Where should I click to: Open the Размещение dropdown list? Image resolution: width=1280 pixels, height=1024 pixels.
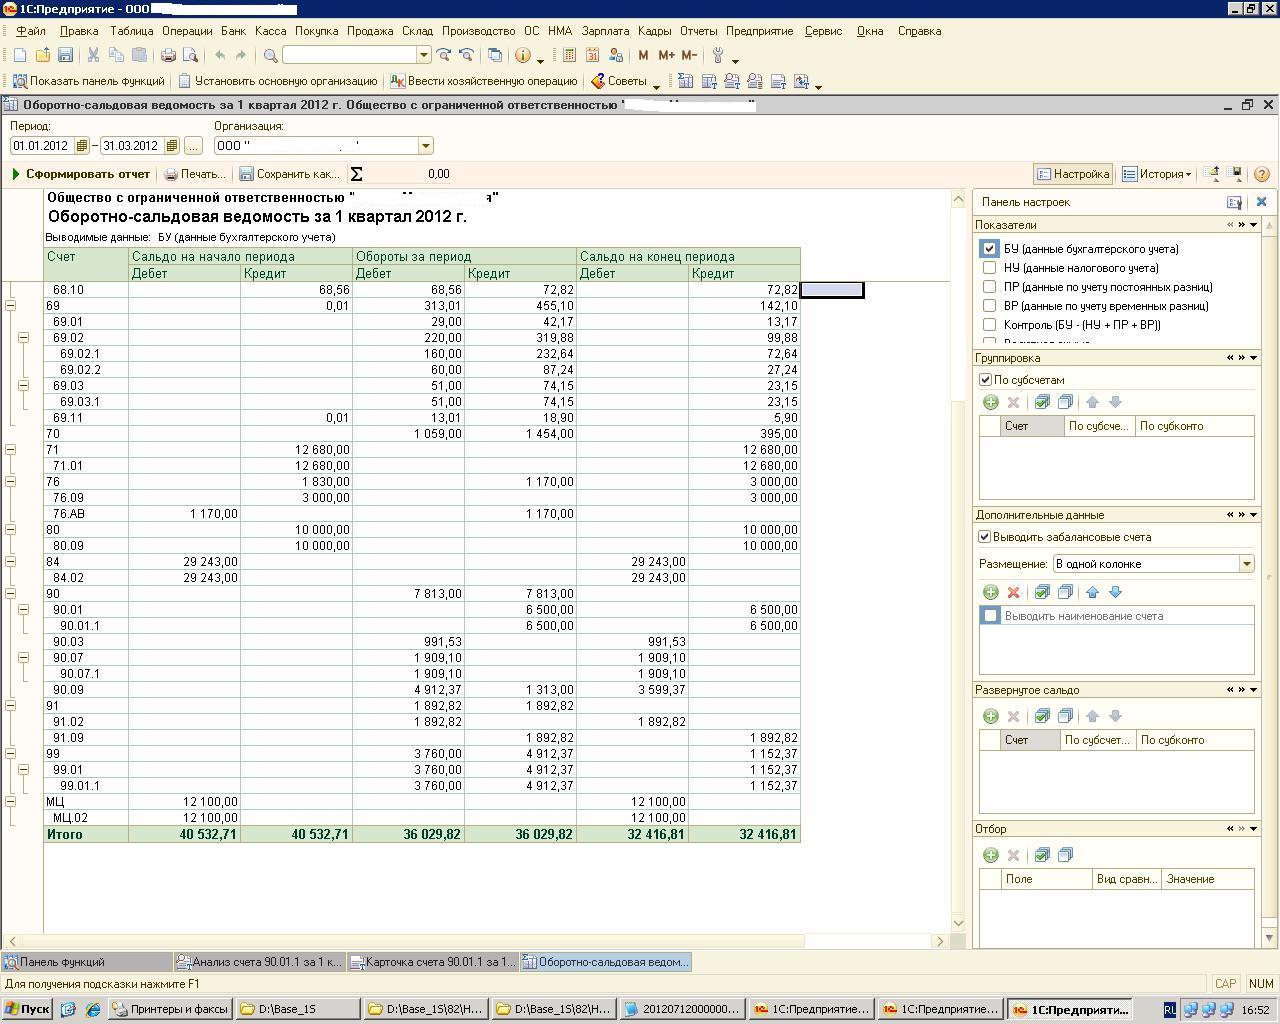click(1246, 564)
